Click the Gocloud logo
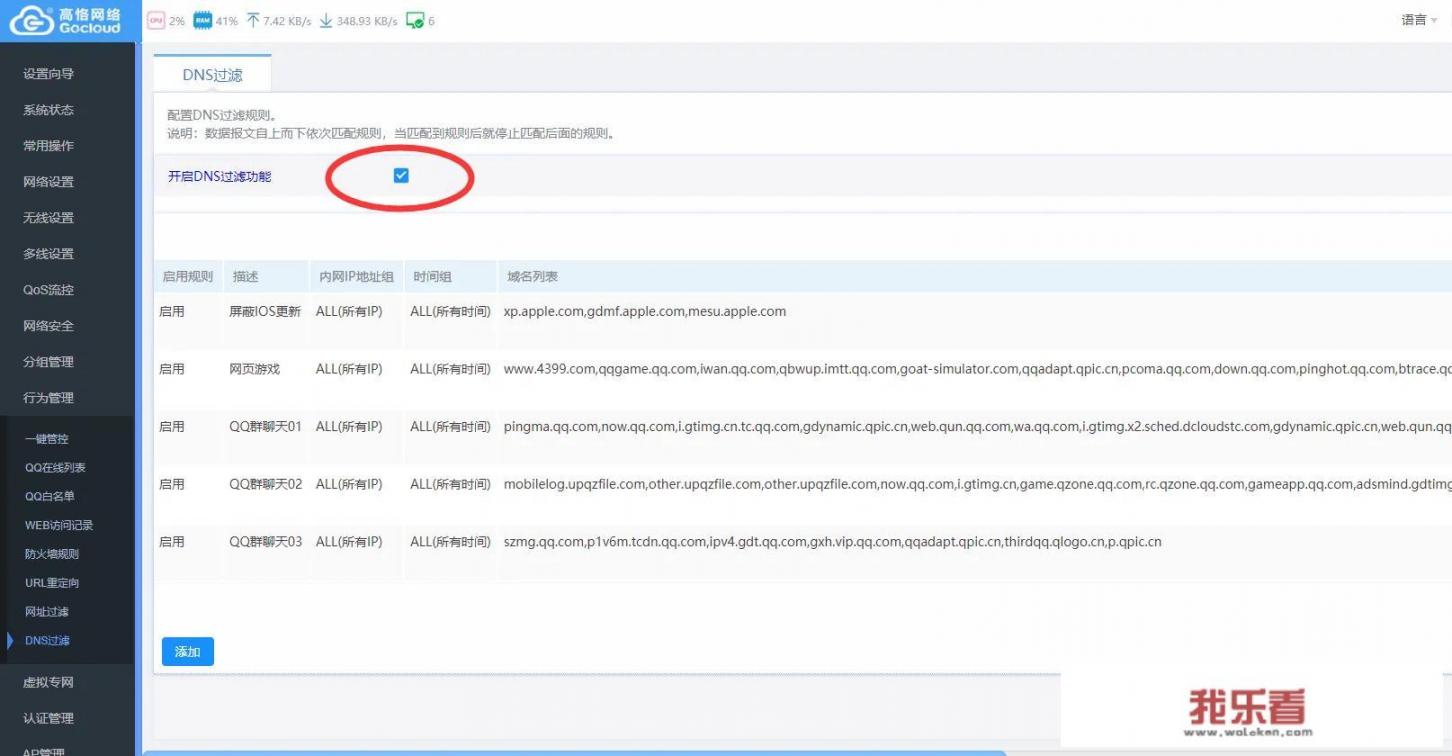 pos(66,20)
